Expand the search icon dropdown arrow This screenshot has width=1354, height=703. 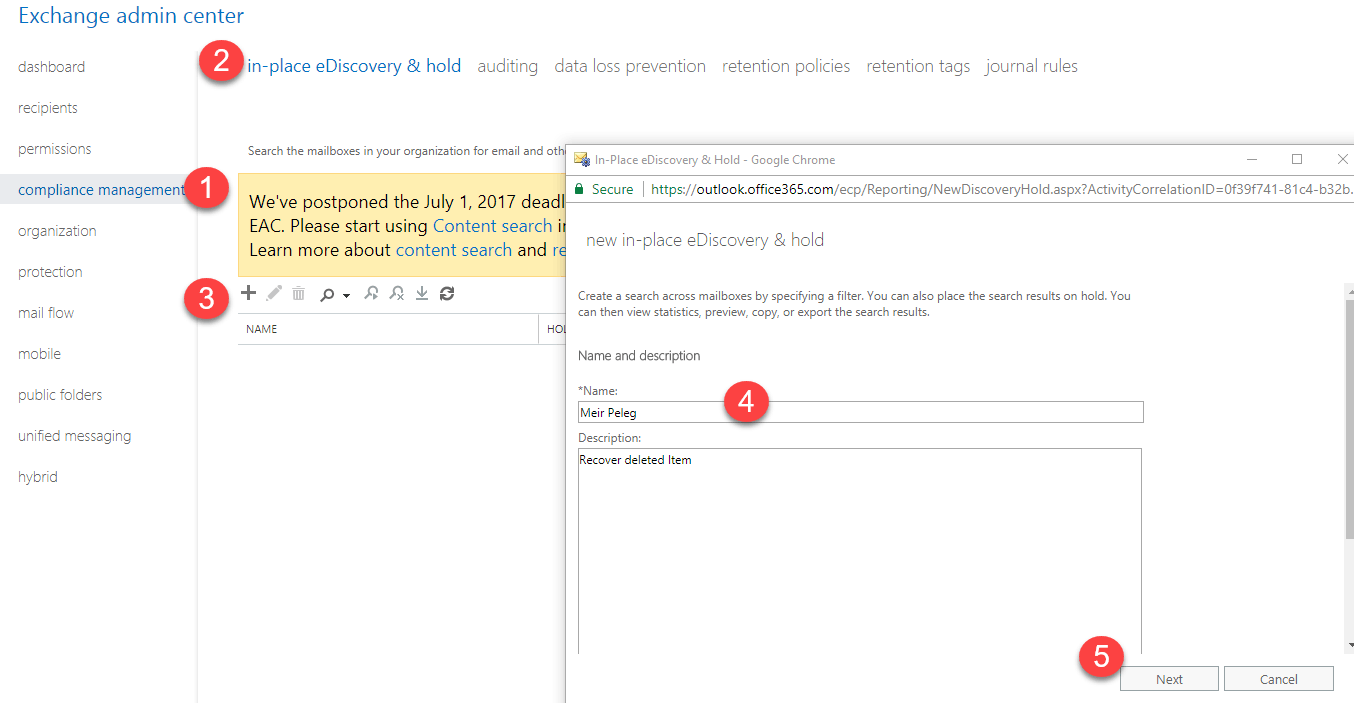(346, 296)
